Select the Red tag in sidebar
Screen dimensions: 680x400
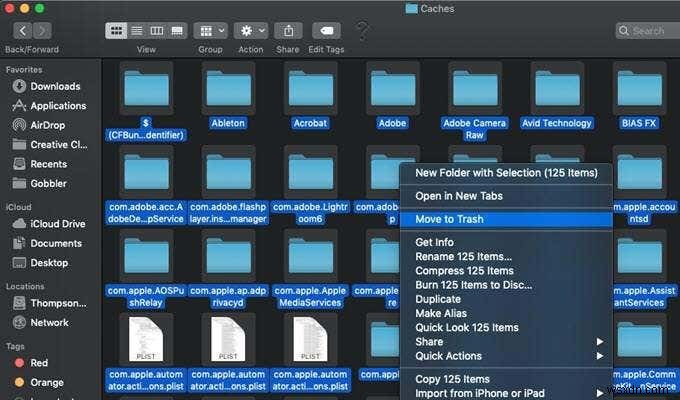(39, 363)
